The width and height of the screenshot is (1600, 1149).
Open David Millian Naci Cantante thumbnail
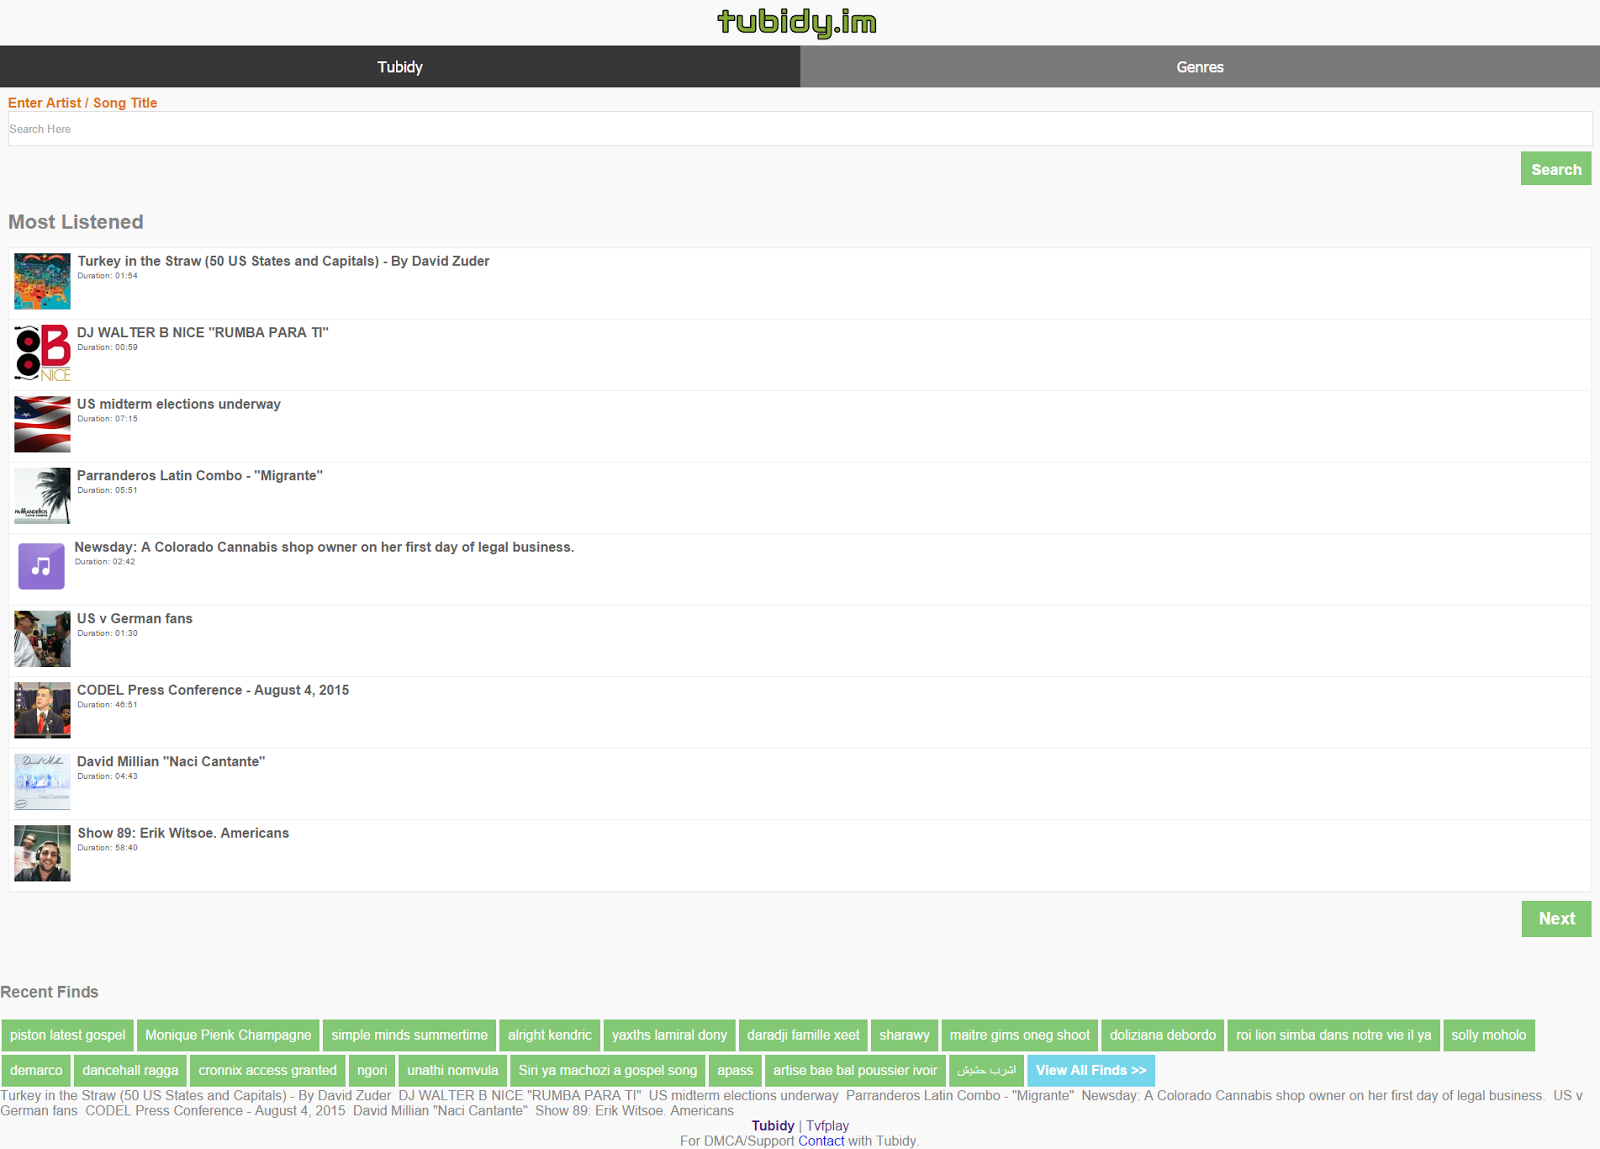(x=42, y=782)
